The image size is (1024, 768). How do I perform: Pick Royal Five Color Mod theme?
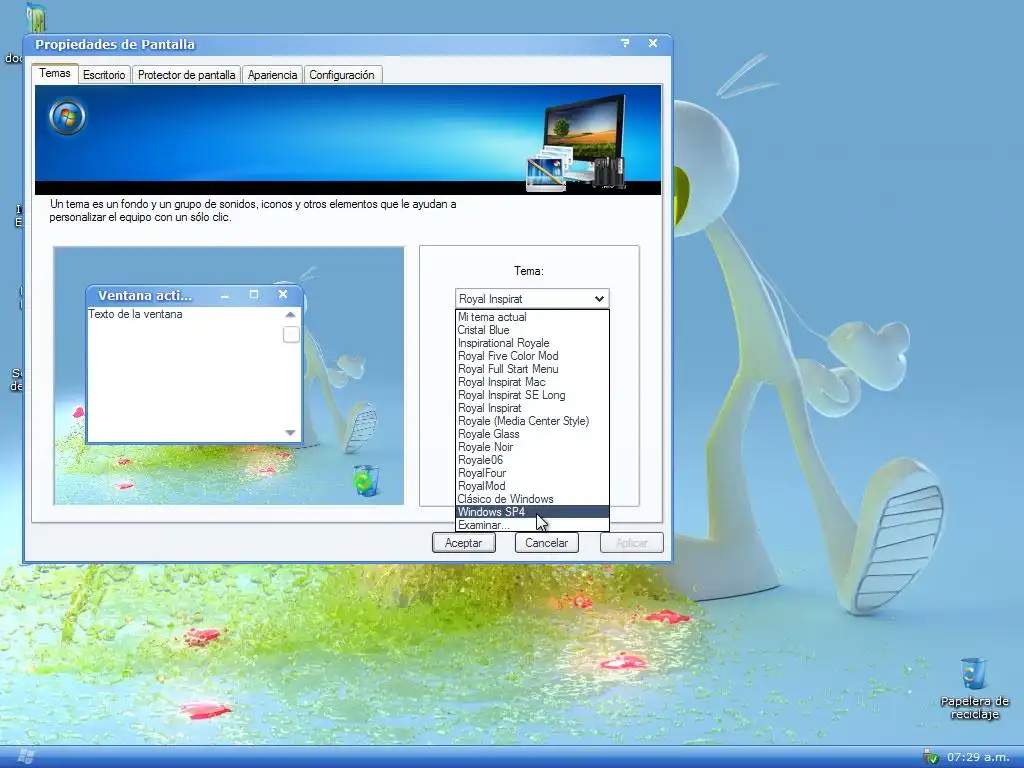[x=532, y=356]
